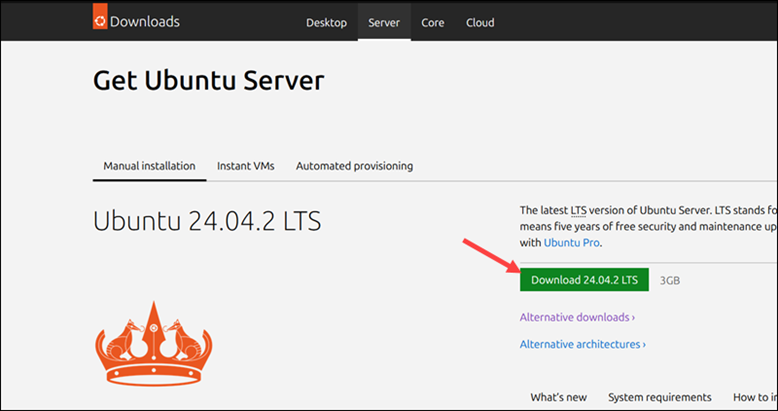Switch to the Manual installation tab
Viewport: 778px width, 411px height.
click(x=149, y=166)
